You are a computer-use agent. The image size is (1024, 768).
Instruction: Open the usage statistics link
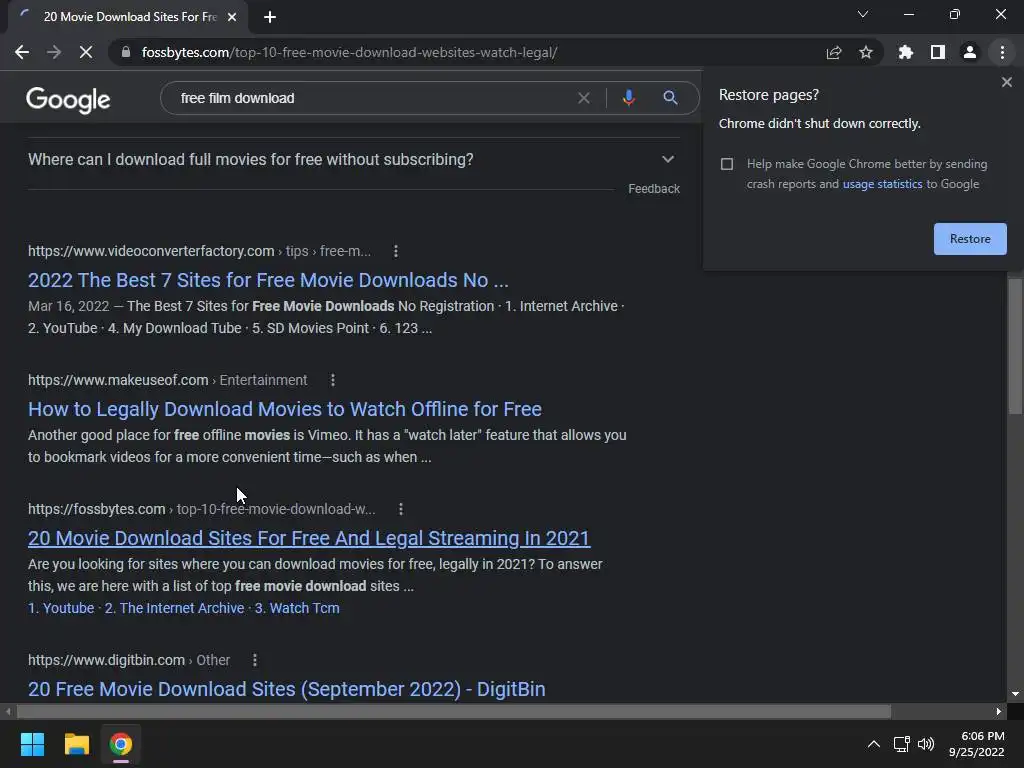[882, 184]
